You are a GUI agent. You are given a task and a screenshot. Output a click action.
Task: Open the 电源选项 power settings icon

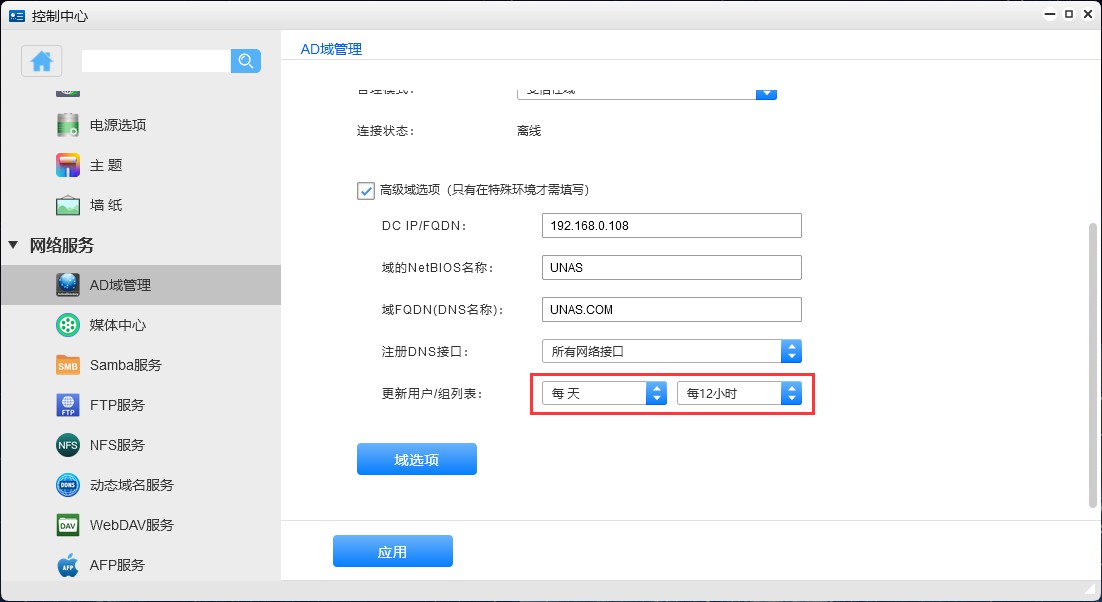click(68, 125)
